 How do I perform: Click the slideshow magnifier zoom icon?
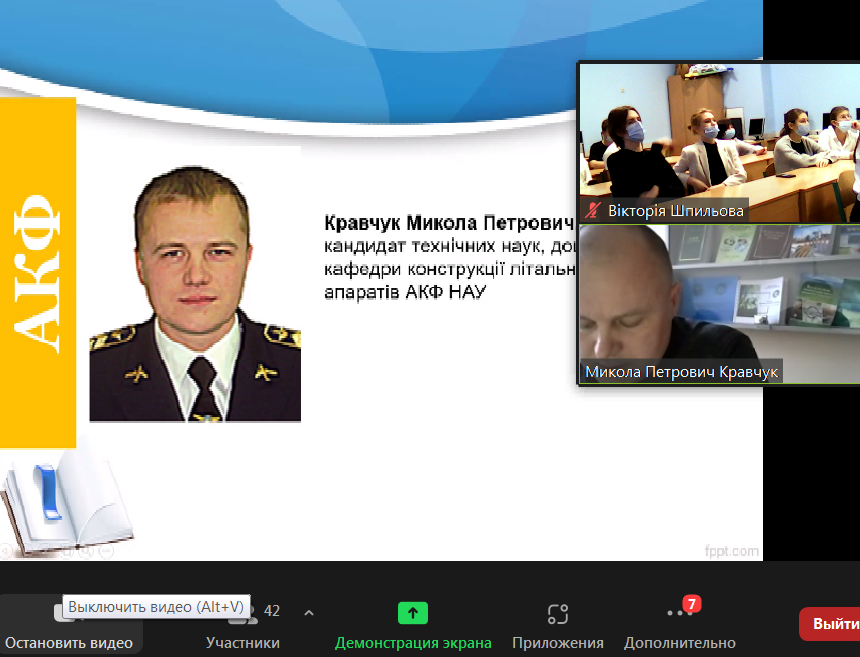[x=88, y=550]
